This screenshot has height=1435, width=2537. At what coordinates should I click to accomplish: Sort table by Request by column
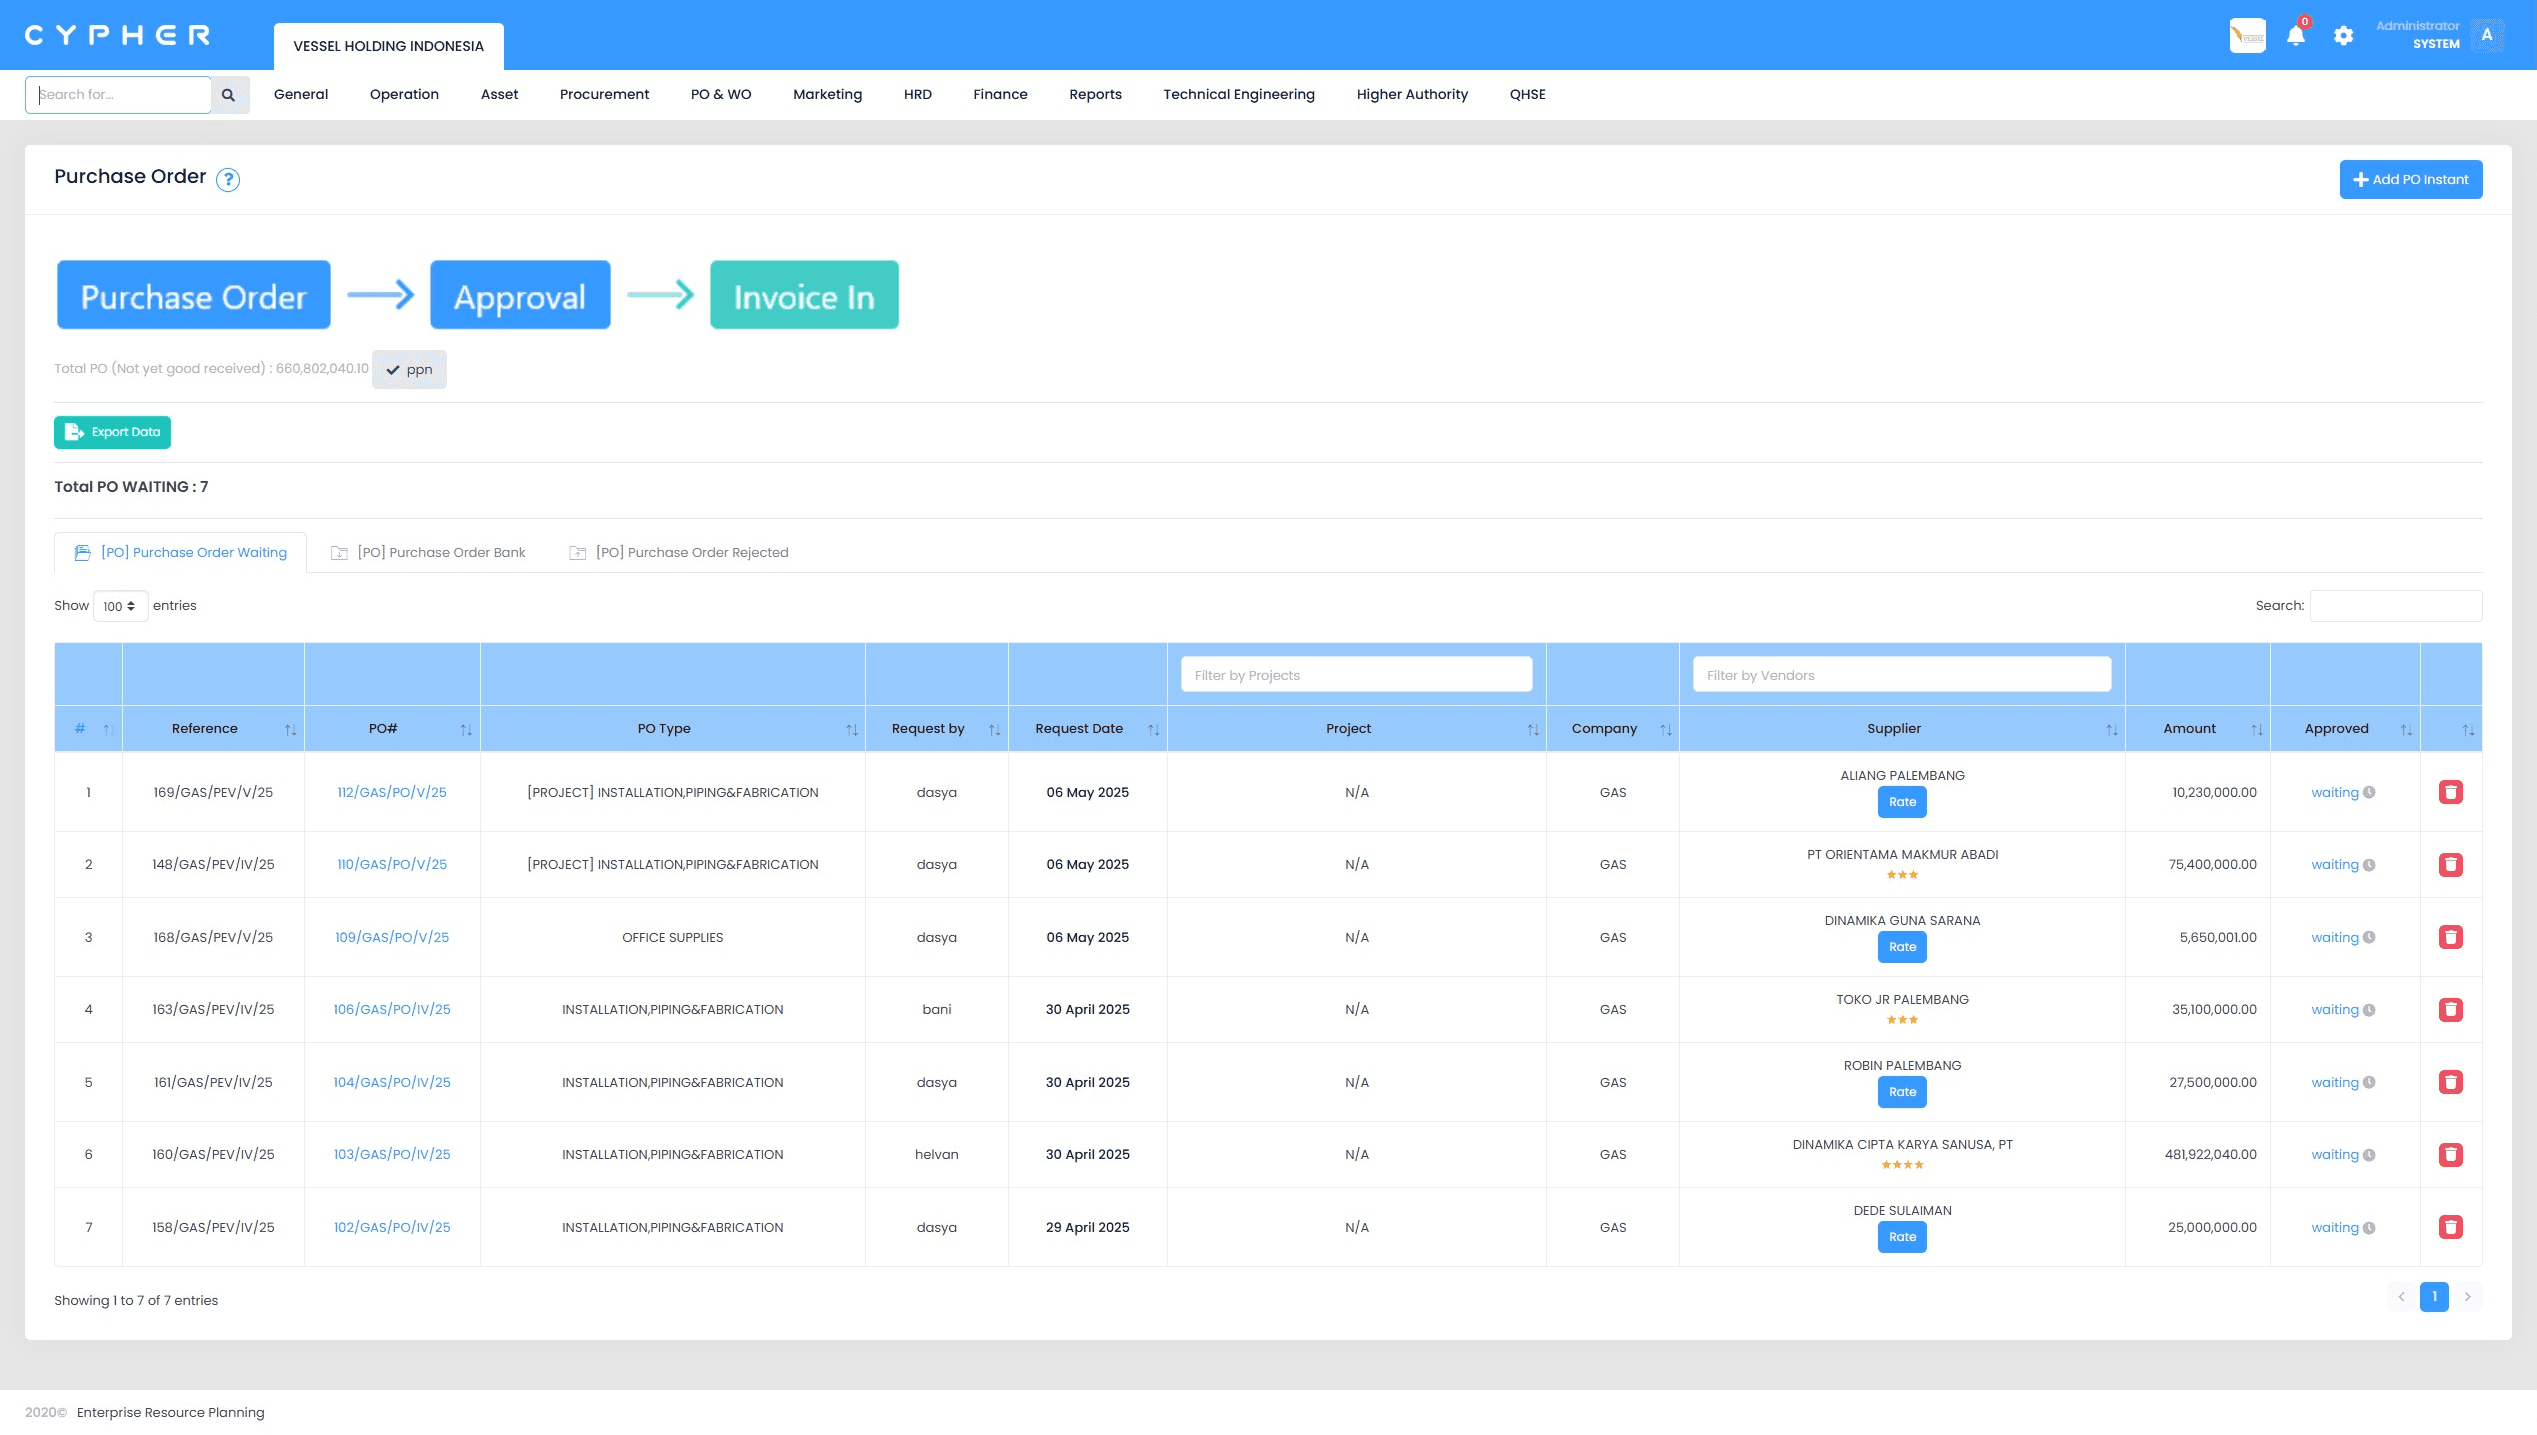tap(937, 729)
